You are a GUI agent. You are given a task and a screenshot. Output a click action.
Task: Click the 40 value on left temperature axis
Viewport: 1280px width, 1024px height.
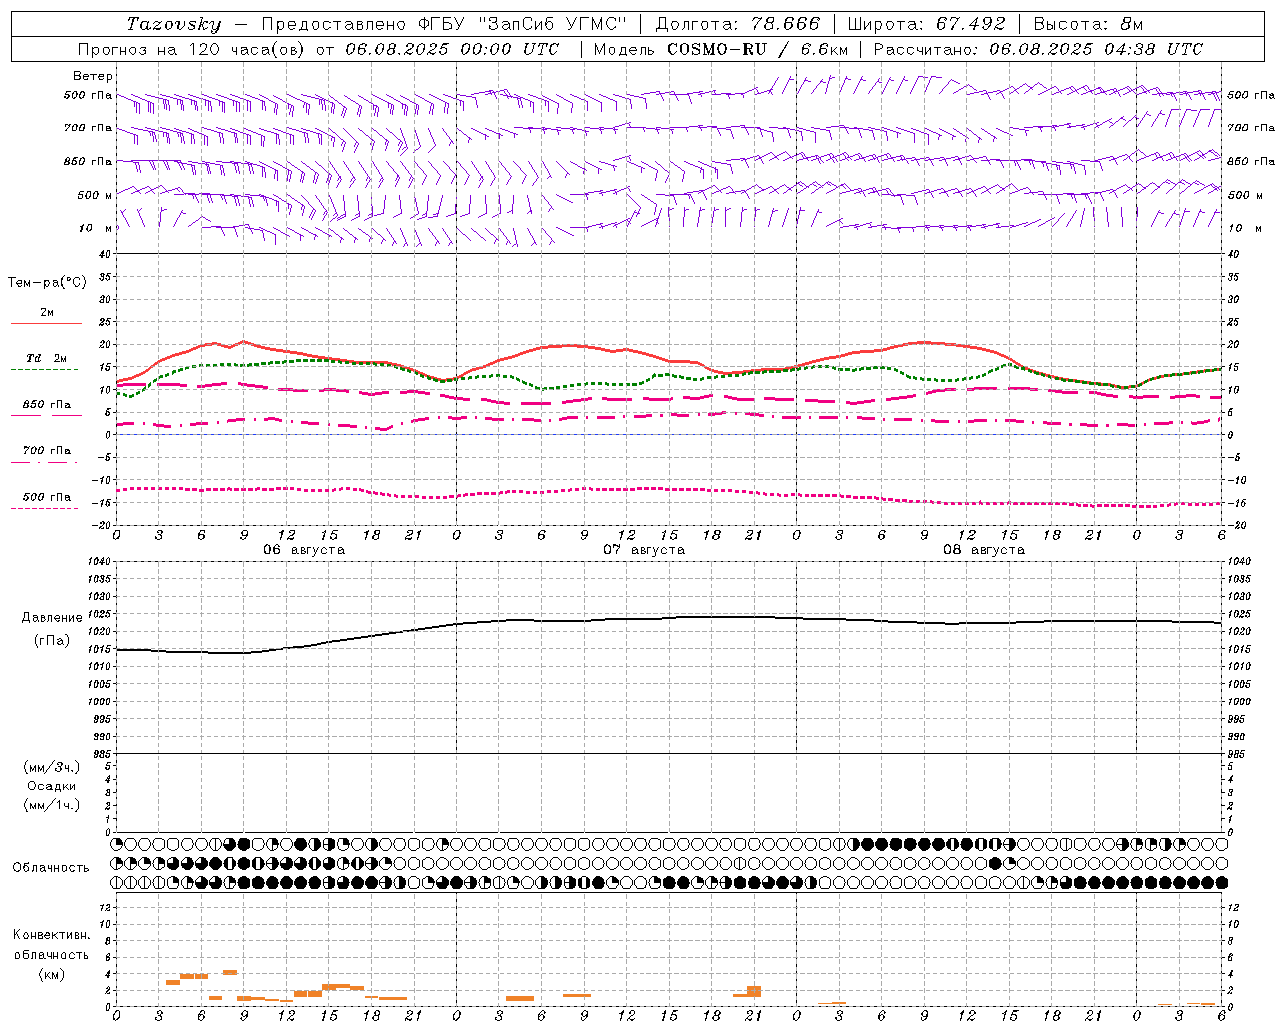(x=104, y=255)
